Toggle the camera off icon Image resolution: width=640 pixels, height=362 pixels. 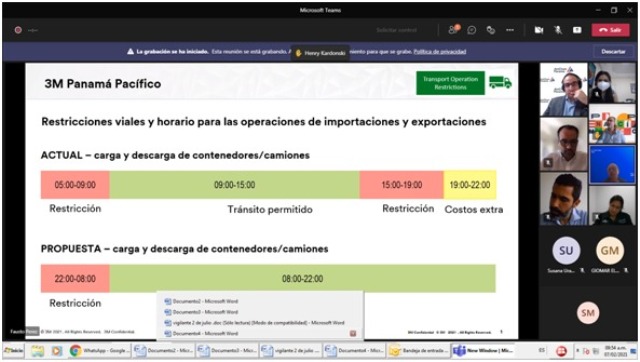539,30
